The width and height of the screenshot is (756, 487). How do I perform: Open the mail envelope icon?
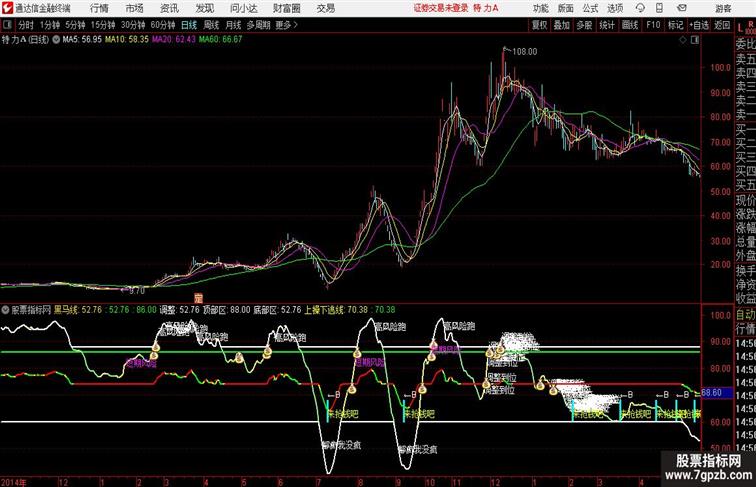[681, 8]
